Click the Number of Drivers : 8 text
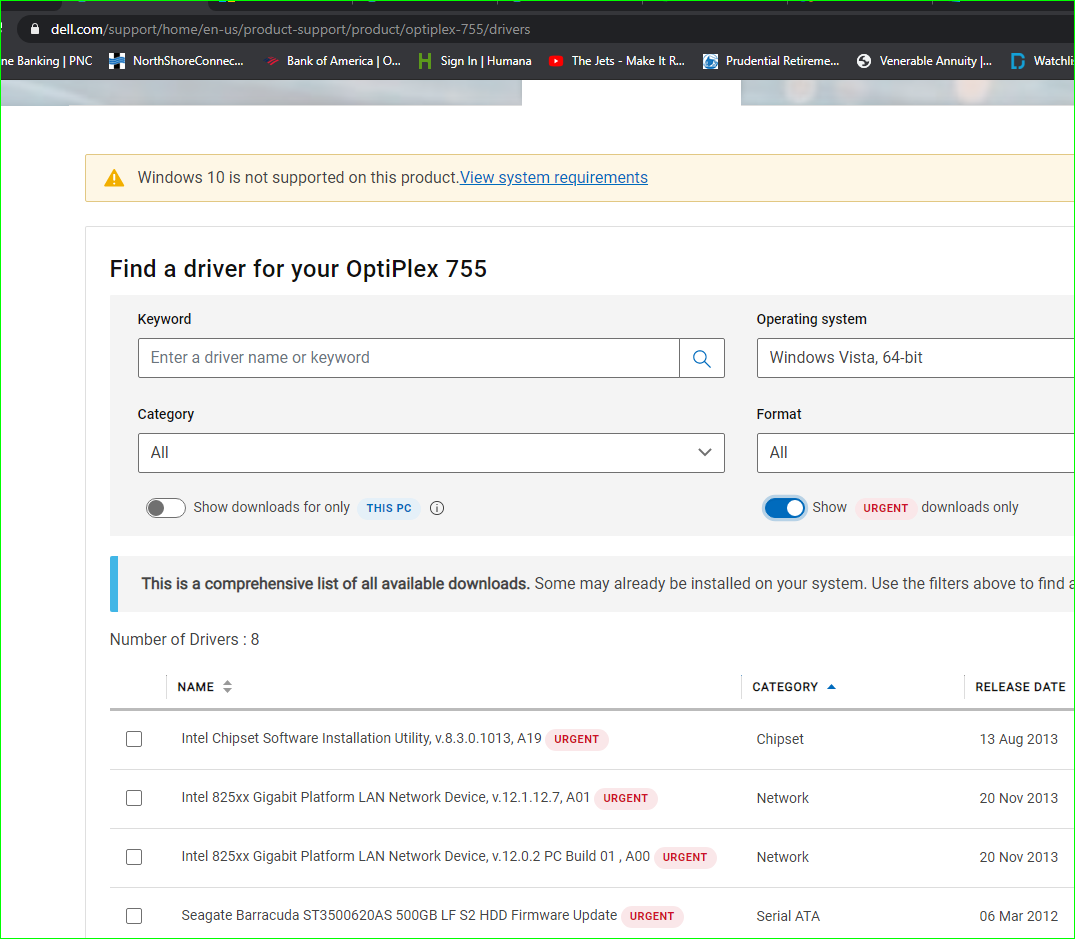Screen dimensions: 1075x939 (184, 639)
